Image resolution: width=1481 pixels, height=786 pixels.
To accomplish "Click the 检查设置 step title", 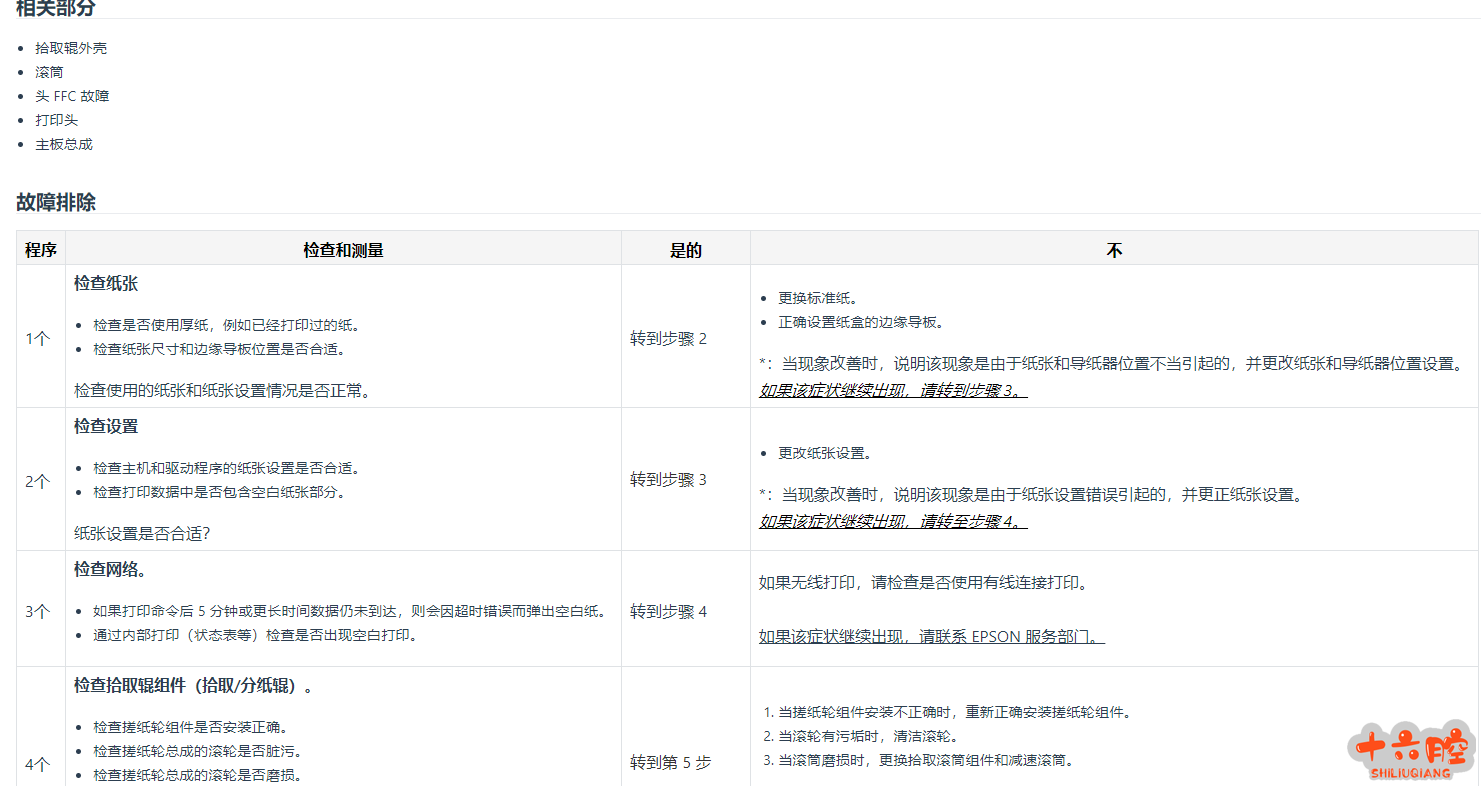I will (x=106, y=427).
